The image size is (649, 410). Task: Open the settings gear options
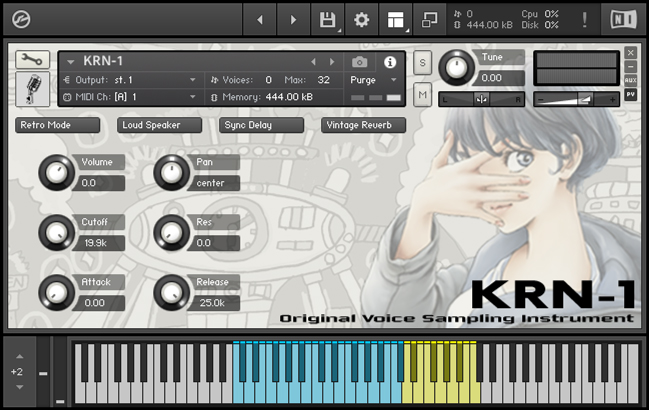[361, 19]
